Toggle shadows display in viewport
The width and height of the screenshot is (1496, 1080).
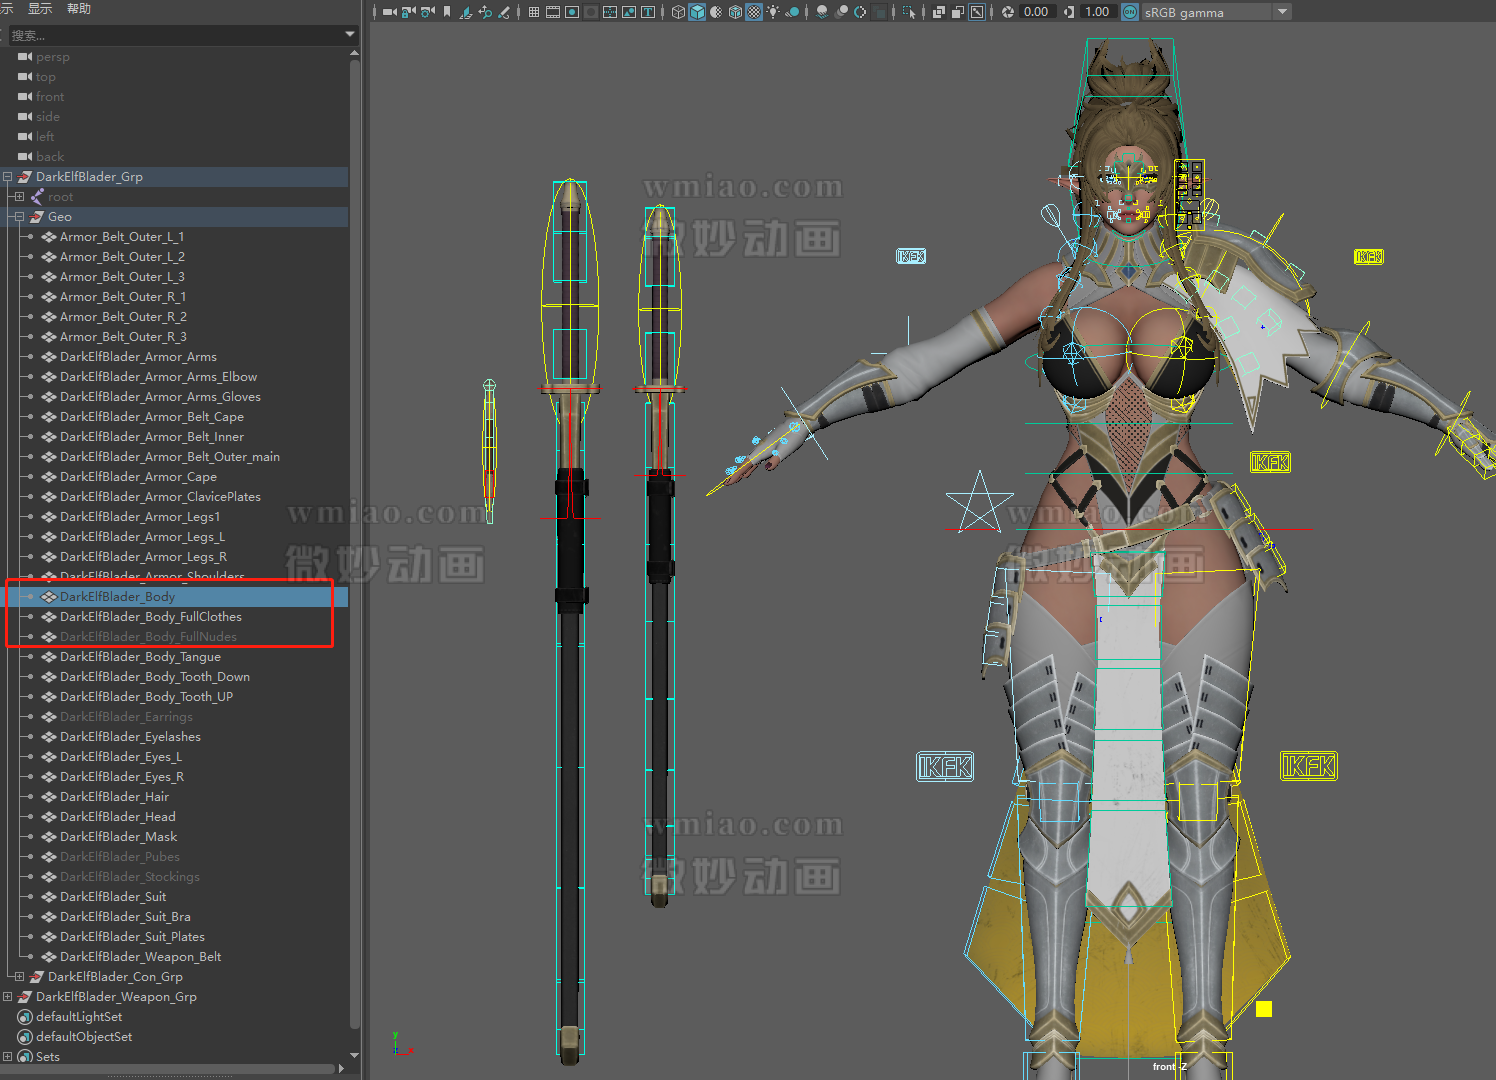pyautogui.click(x=792, y=12)
